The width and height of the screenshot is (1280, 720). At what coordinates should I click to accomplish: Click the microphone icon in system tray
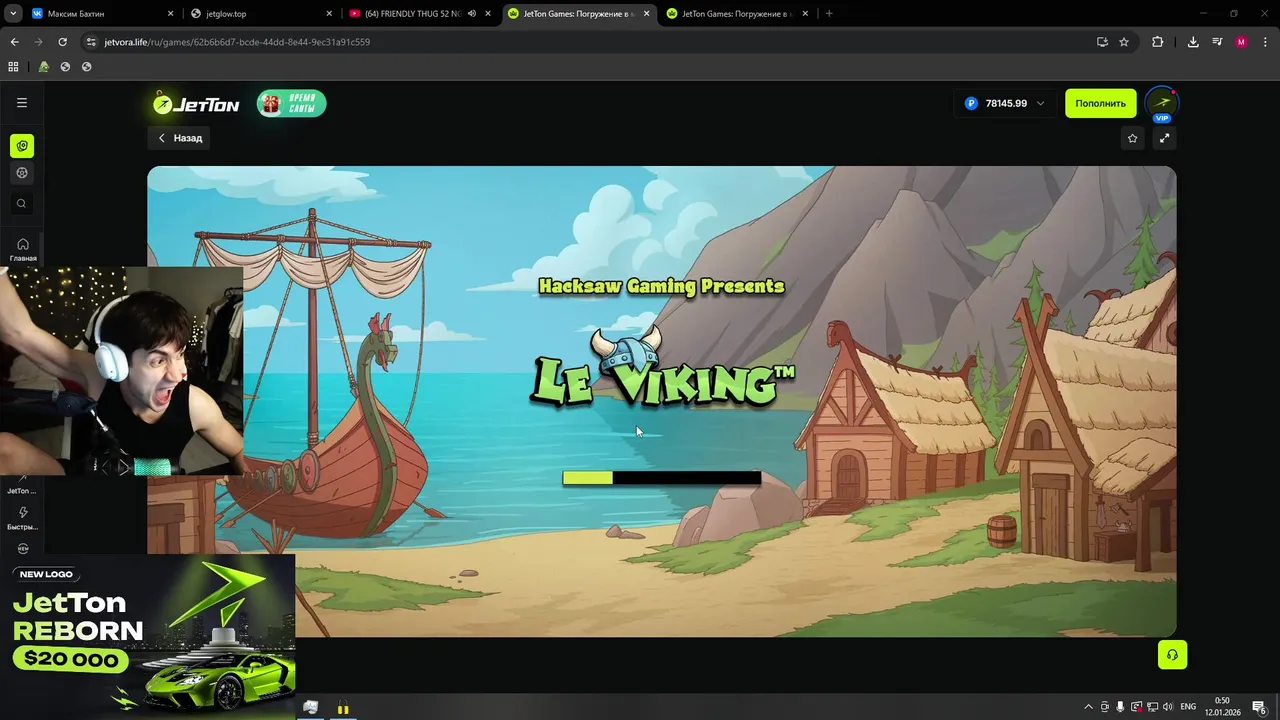pyautogui.click(x=1120, y=707)
